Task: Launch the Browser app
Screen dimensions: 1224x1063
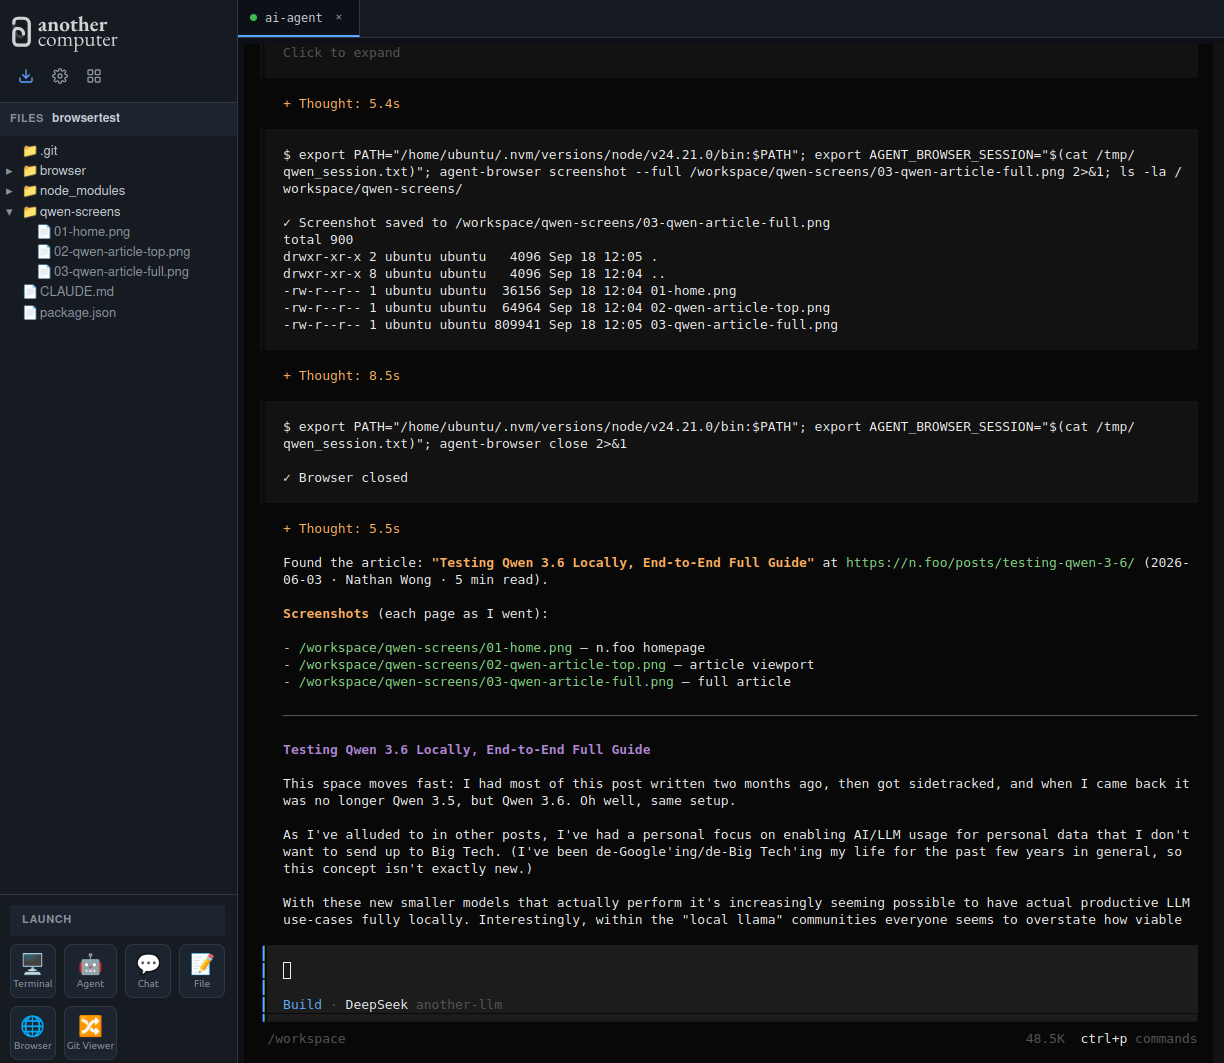Action: [33, 1033]
